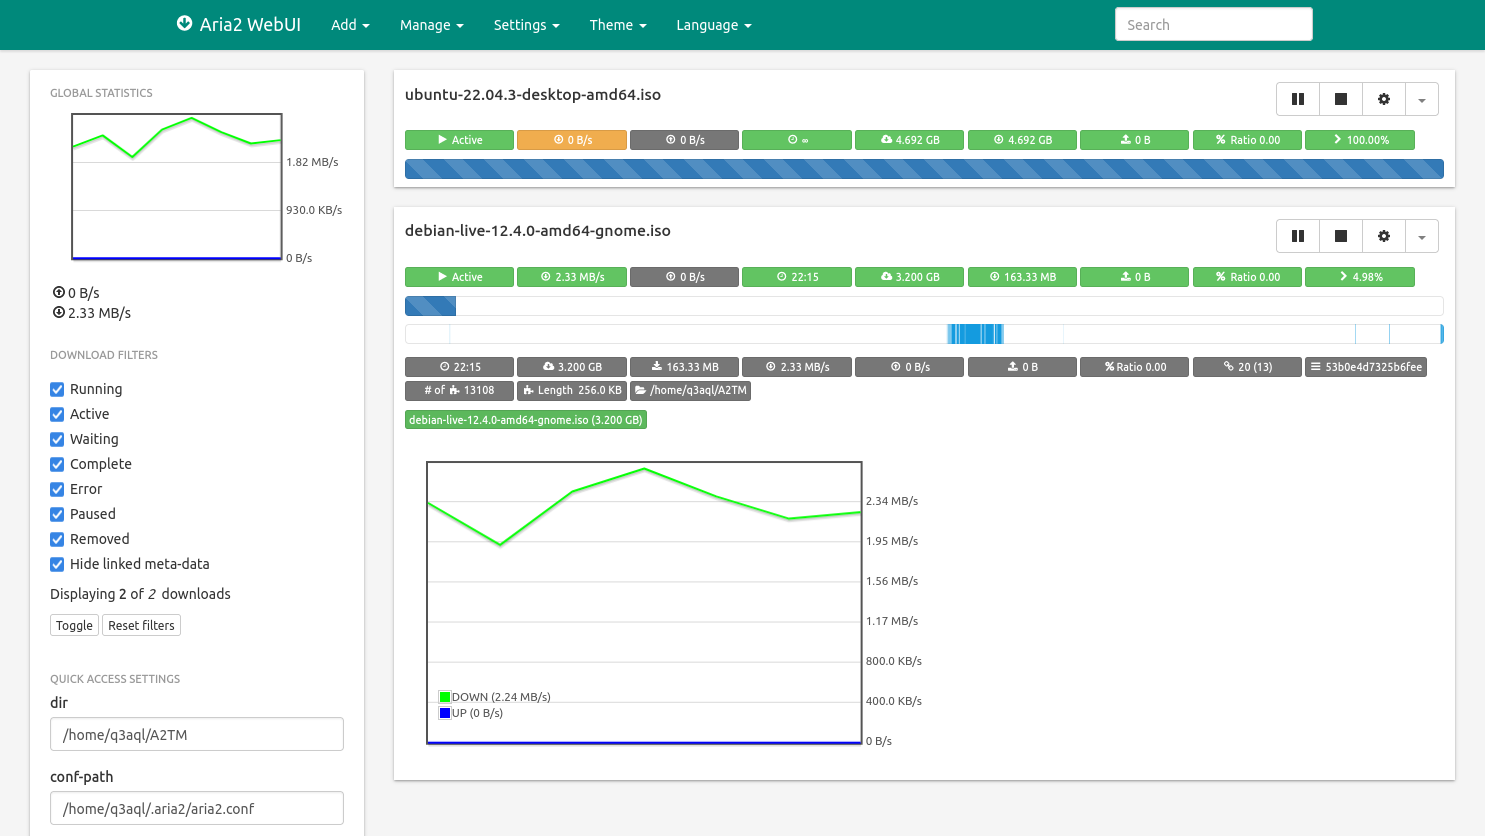1485x836 pixels.
Task: Pause the ubuntu-22.04.3 download
Action: (1298, 99)
